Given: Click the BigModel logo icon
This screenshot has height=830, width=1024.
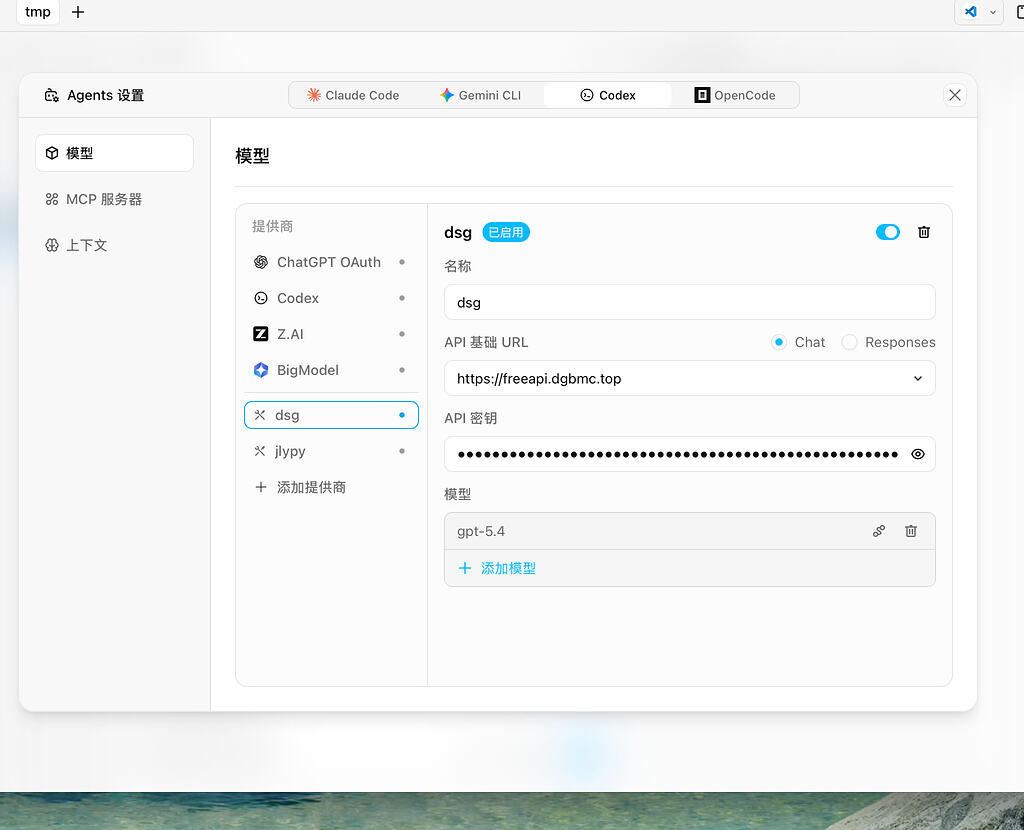Looking at the screenshot, I should point(261,370).
